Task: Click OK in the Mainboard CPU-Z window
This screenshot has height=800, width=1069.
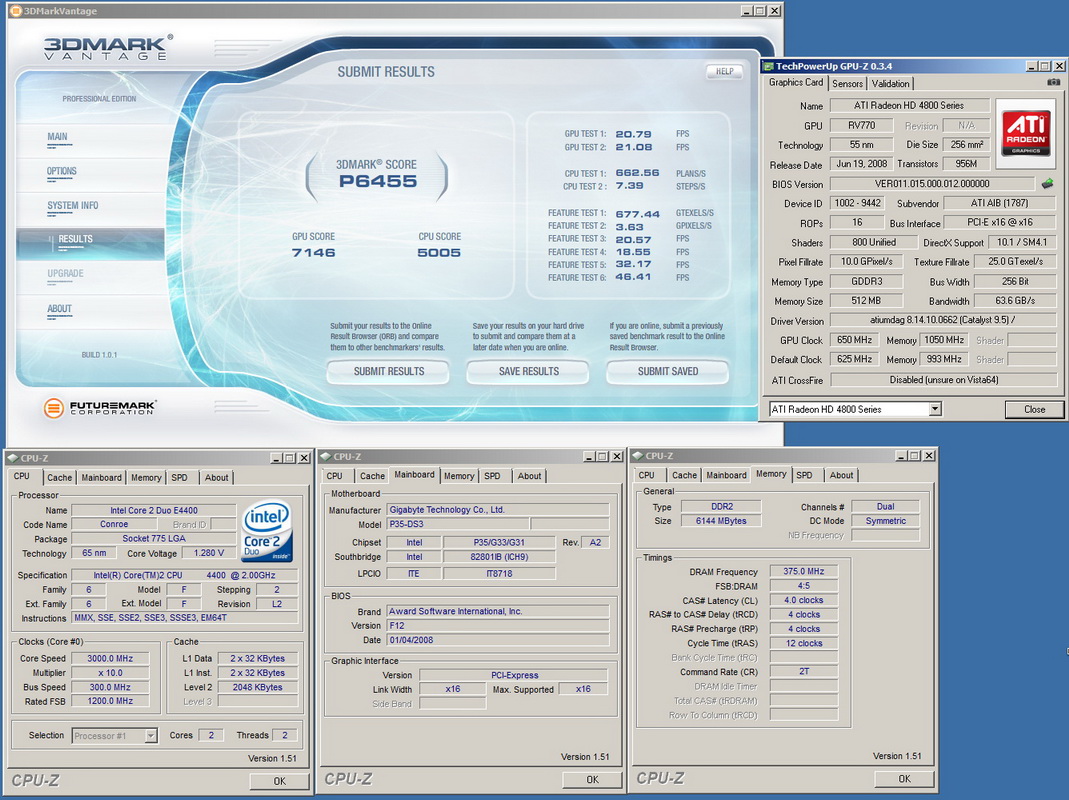Action: [592, 779]
